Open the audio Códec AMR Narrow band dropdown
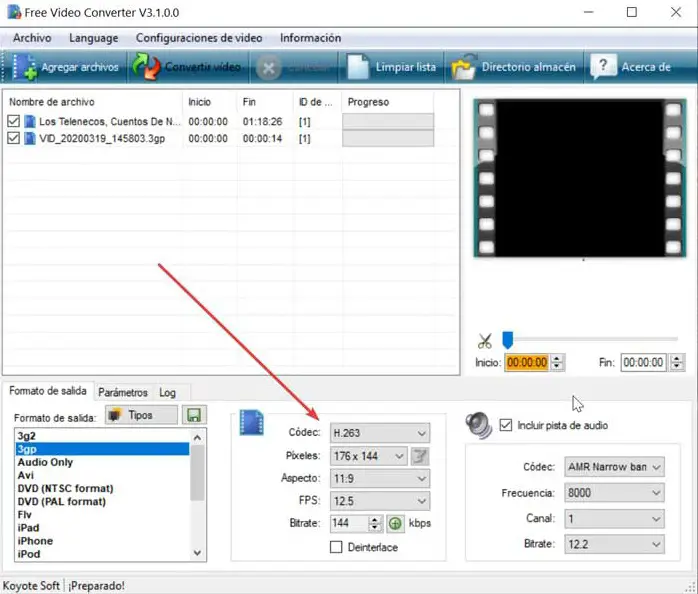This screenshot has width=698, height=594. [x=614, y=467]
